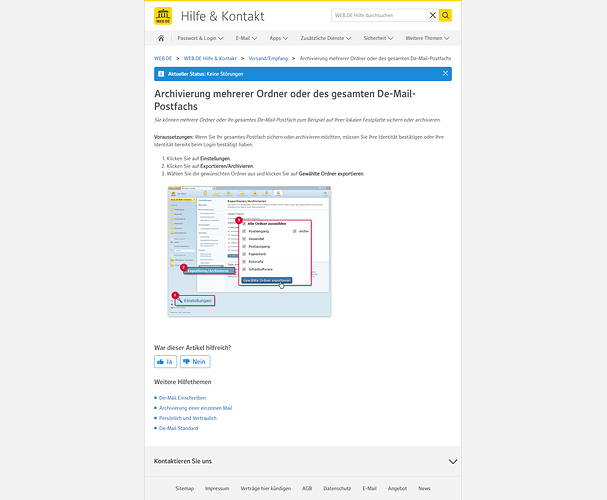
Task: Open Persönlich und Vertraulich help topic
Action: click(188, 418)
